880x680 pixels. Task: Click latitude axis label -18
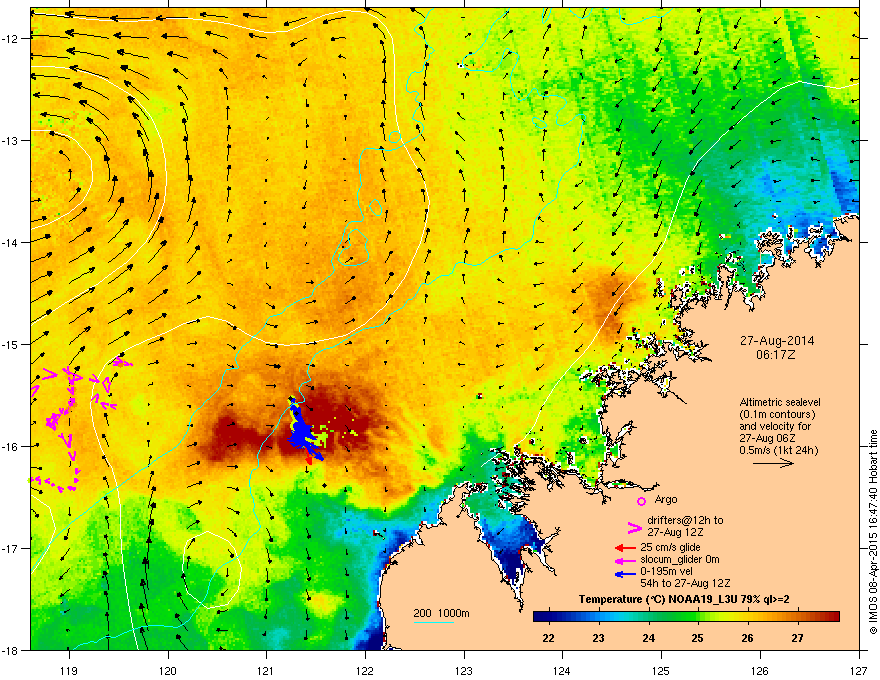point(11,650)
